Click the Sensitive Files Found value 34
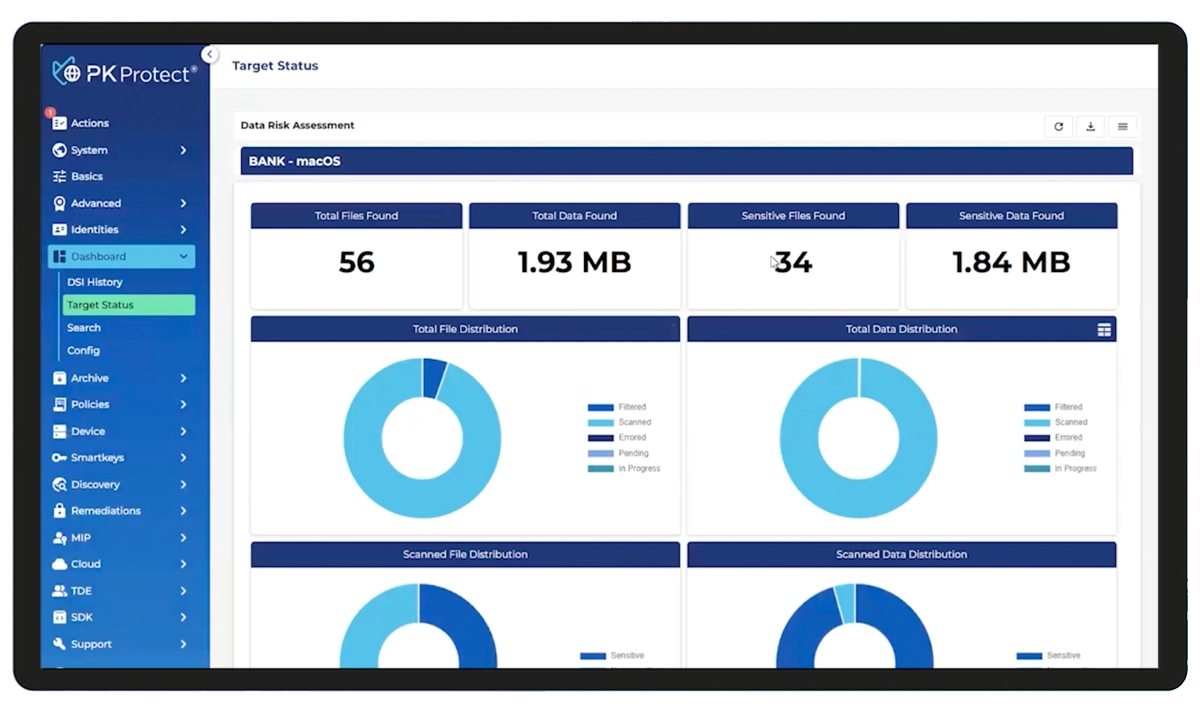The image size is (1200, 709). [793, 263]
